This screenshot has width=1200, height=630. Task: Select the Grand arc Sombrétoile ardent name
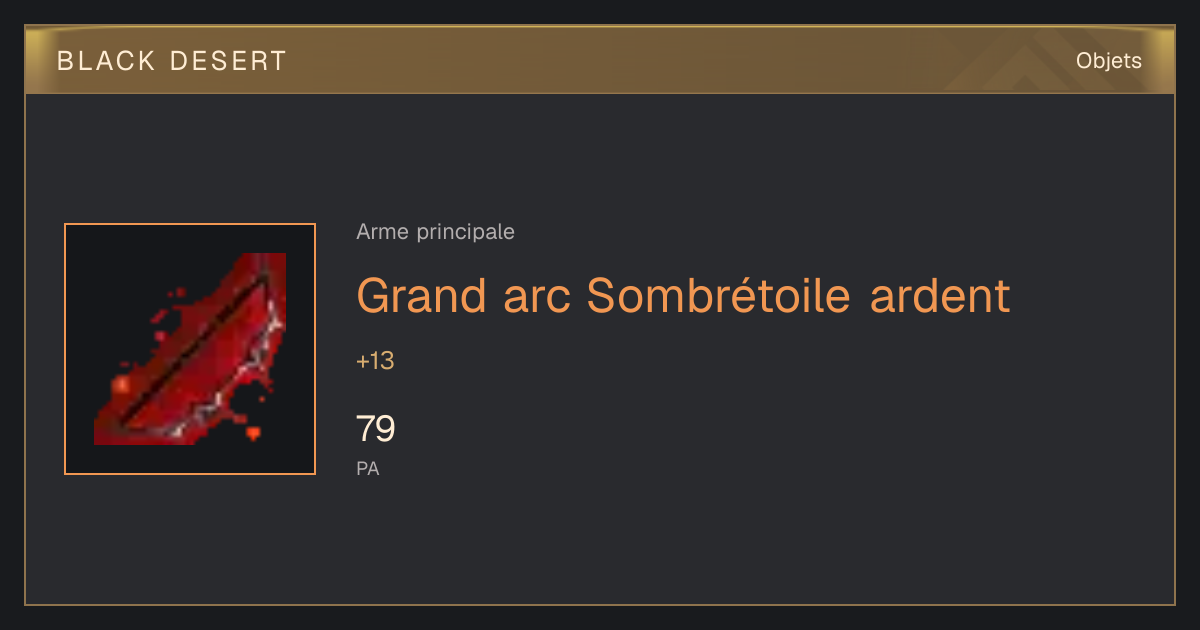[x=683, y=295]
